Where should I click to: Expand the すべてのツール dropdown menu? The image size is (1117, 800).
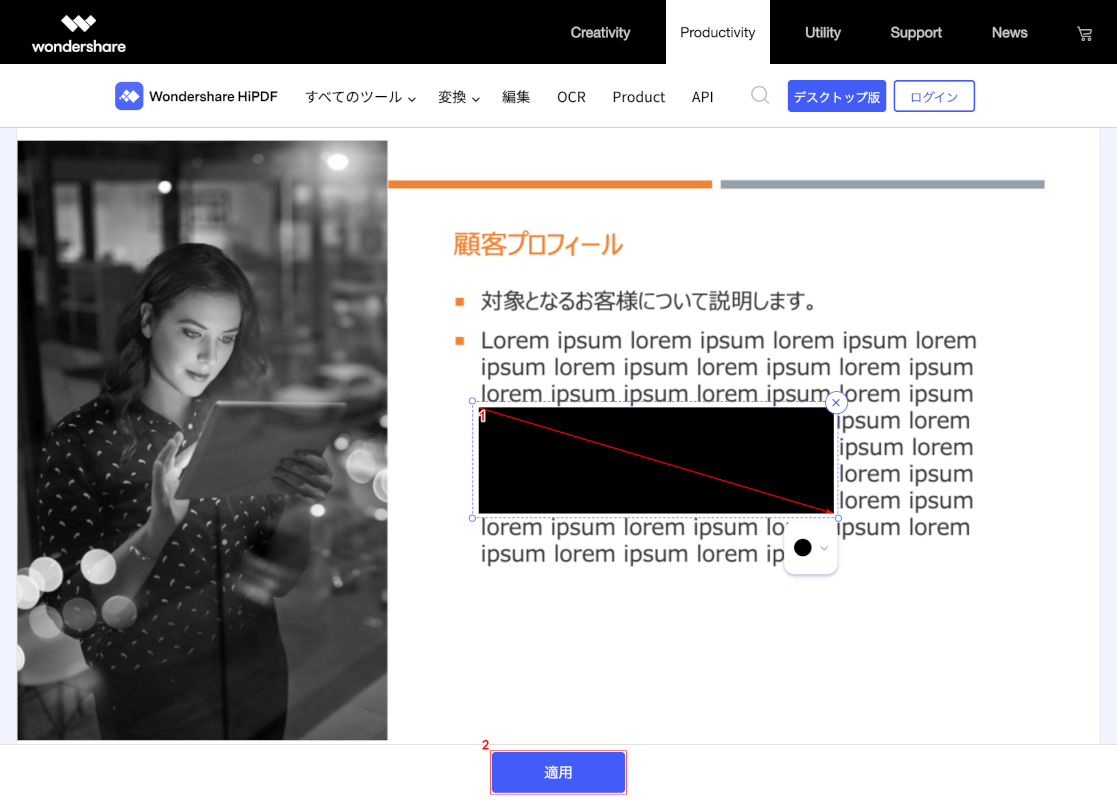coord(360,97)
